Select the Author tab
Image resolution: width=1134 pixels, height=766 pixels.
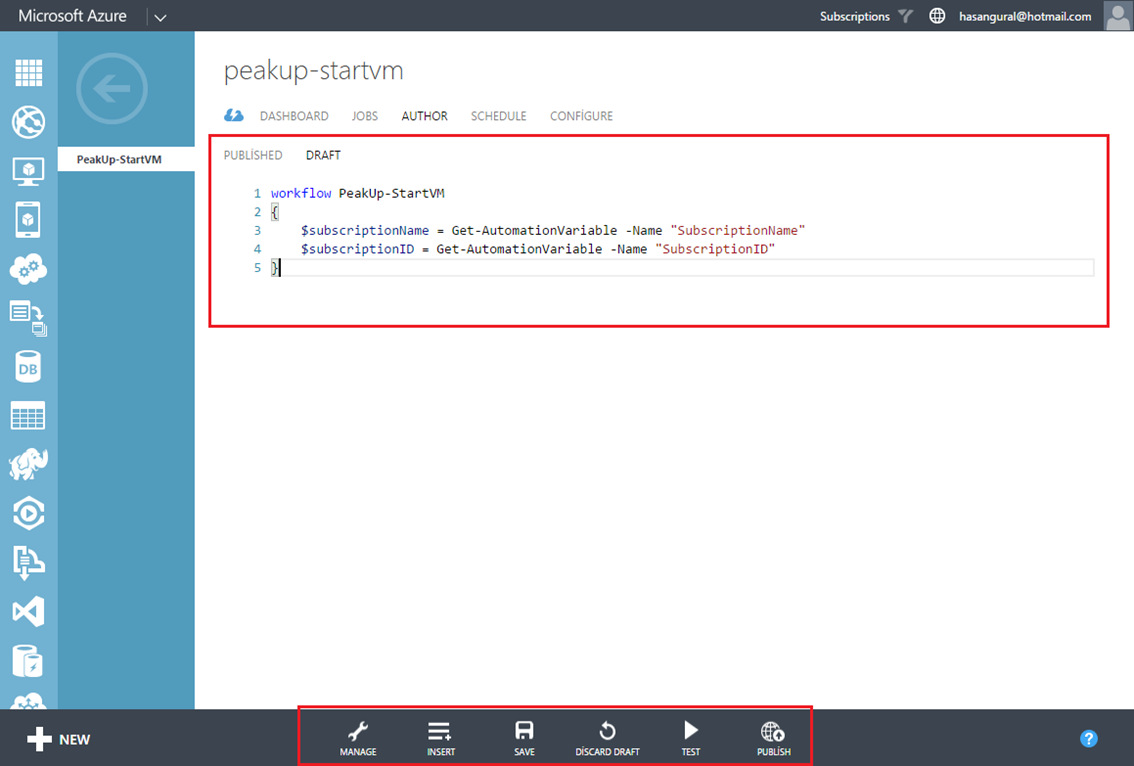425,116
